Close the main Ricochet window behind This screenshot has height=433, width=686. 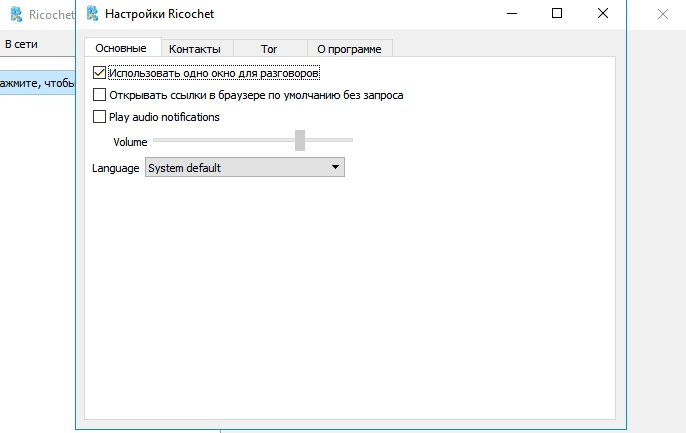pos(663,14)
